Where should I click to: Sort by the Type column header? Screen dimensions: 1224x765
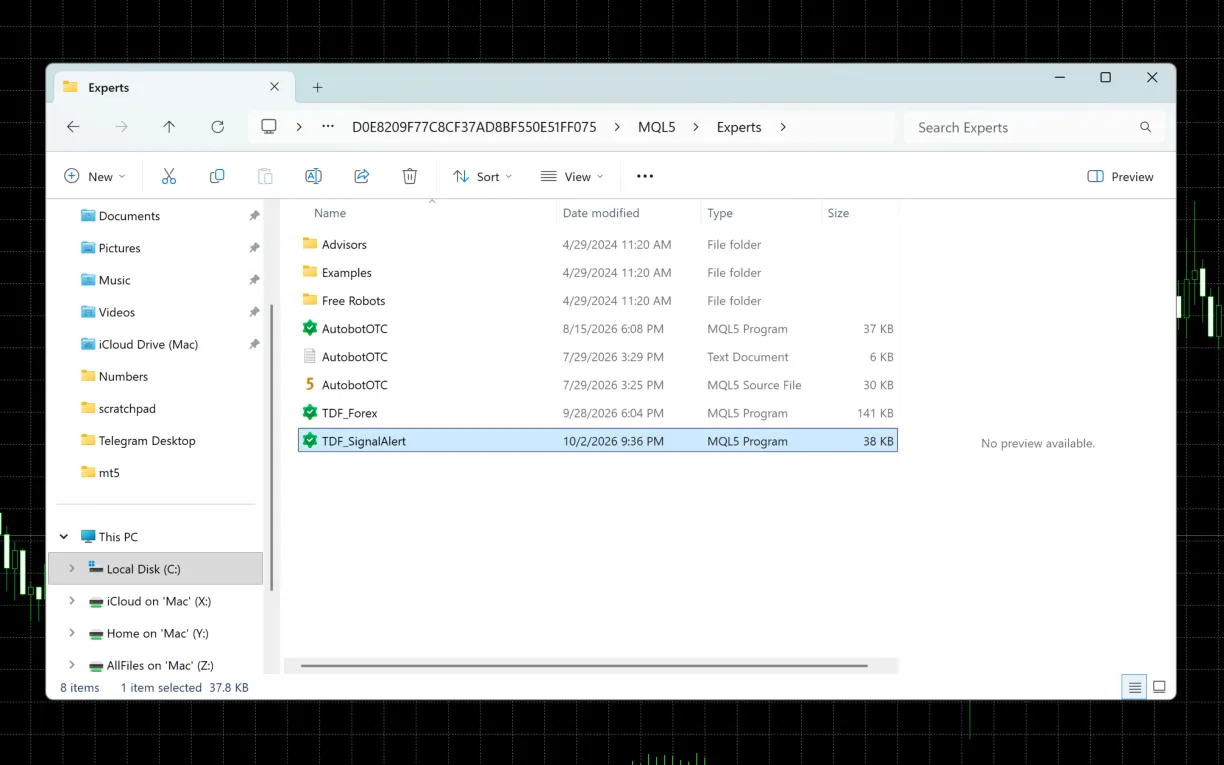click(720, 213)
